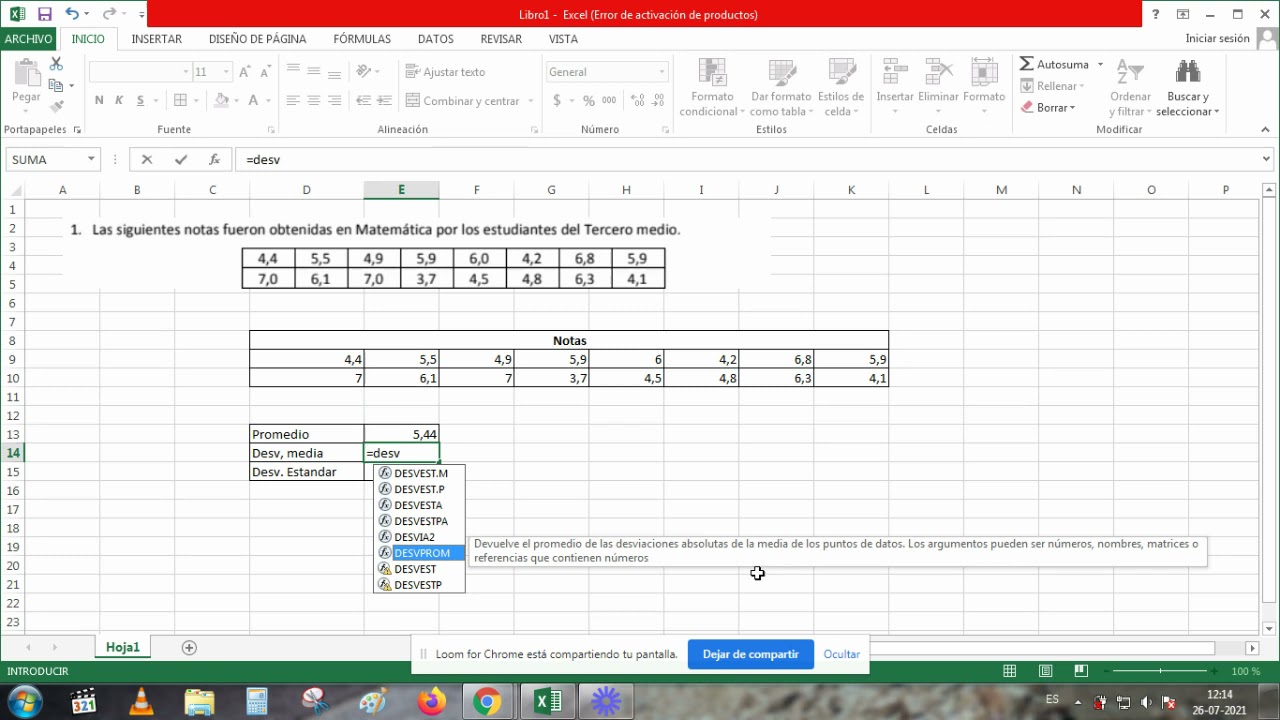Click Iniciar sesión
This screenshot has height=720, width=1280.
click(x=1217, y=38)
